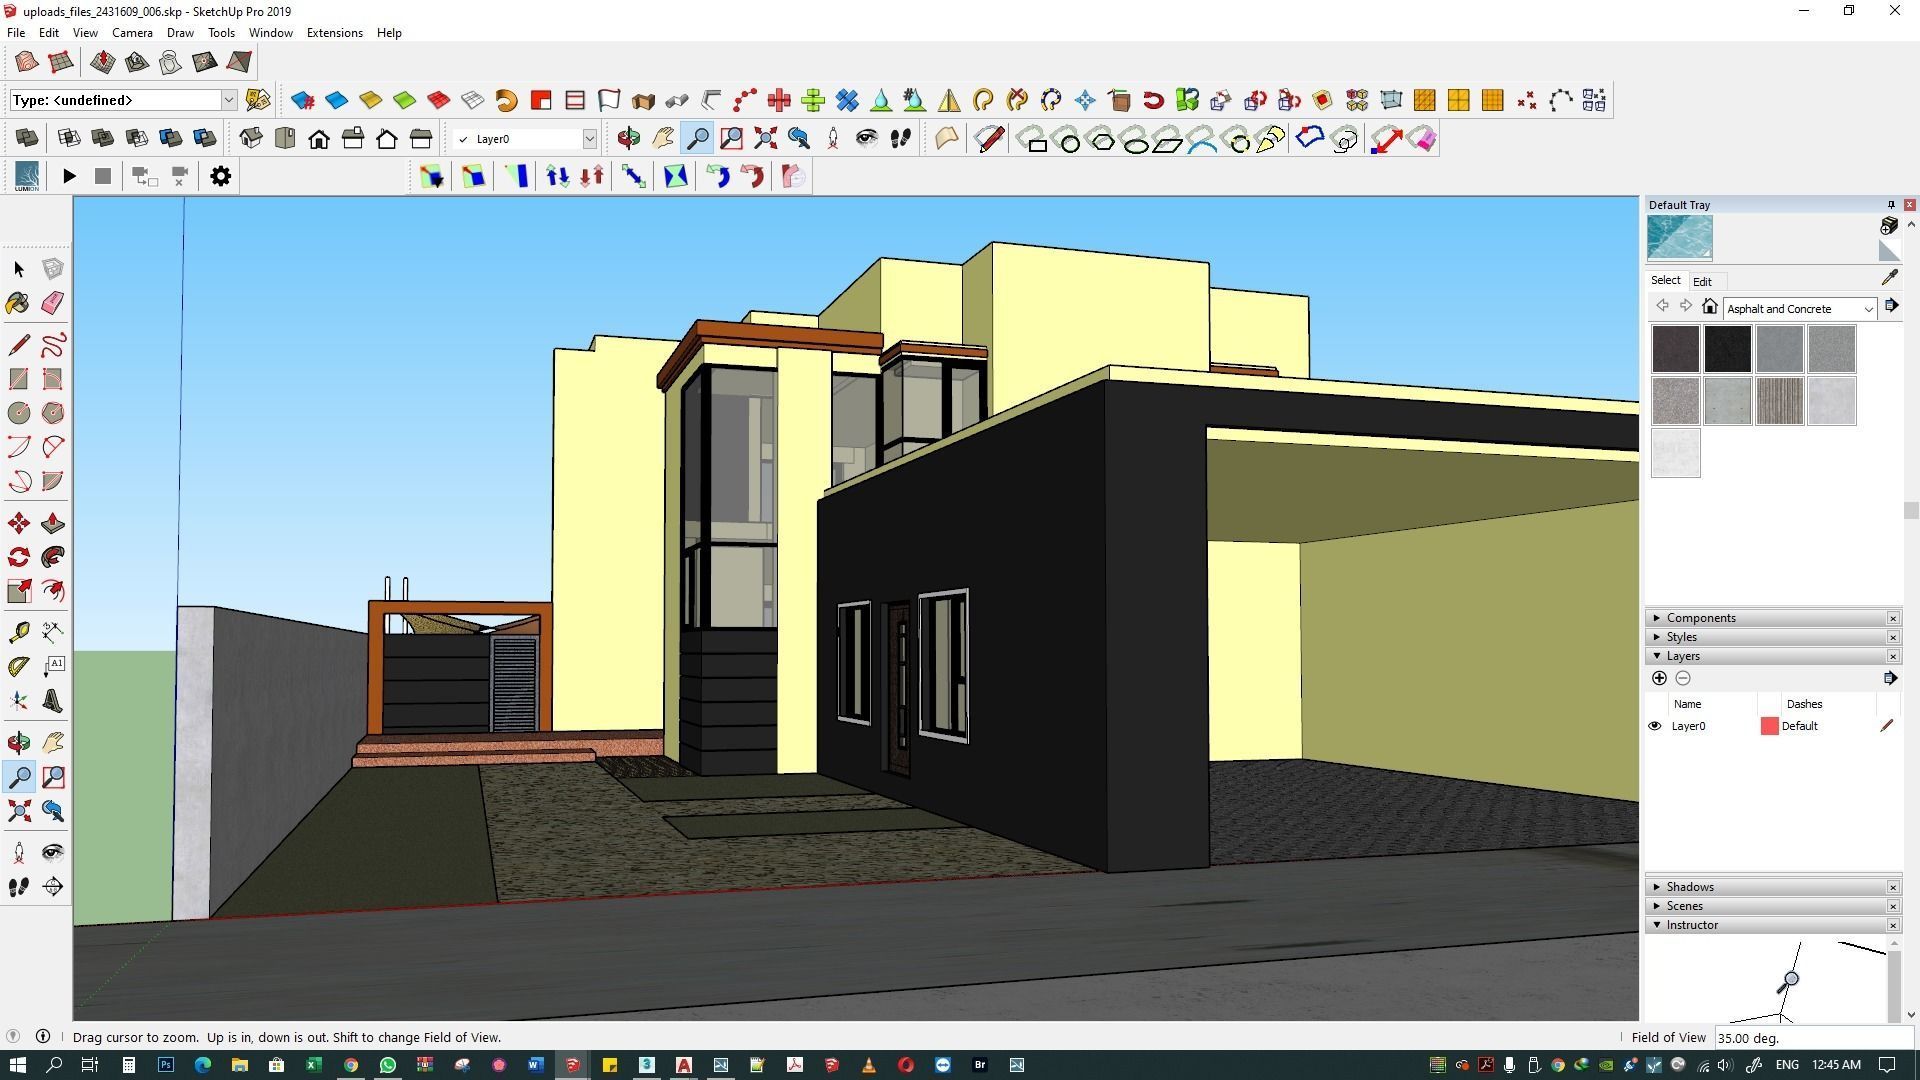Click the Zoom Extents icon in the top toolbar
1920x1080 pixels.
(x=765, y=139)
